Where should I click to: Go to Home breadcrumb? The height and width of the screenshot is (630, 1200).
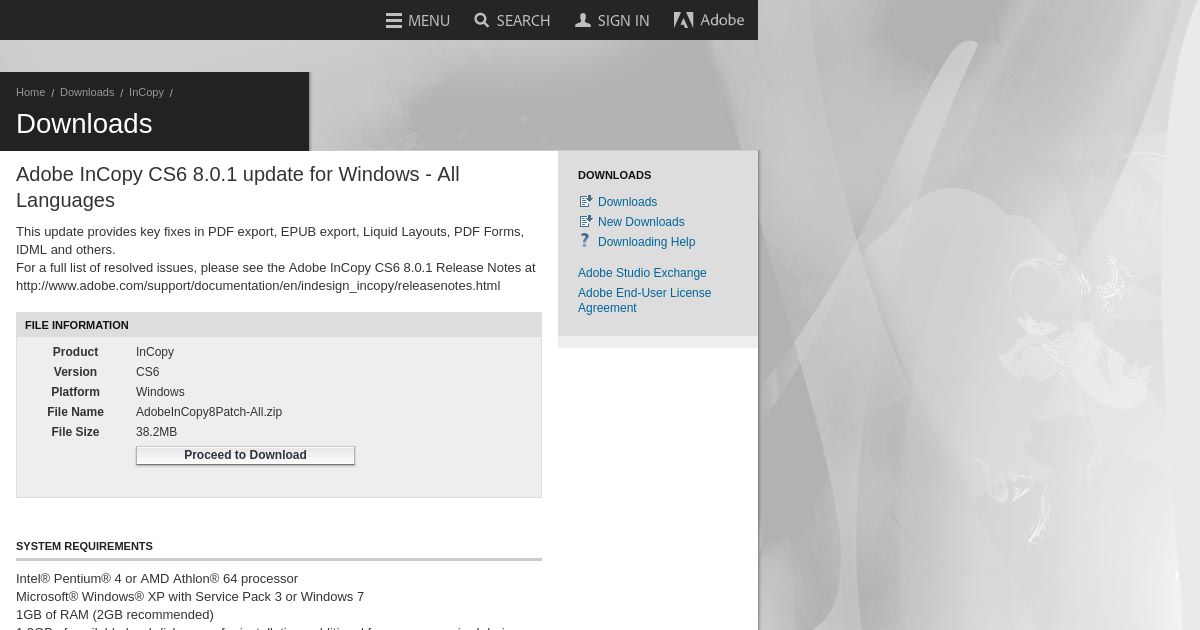pyautogui.click(x=31, y=92)
